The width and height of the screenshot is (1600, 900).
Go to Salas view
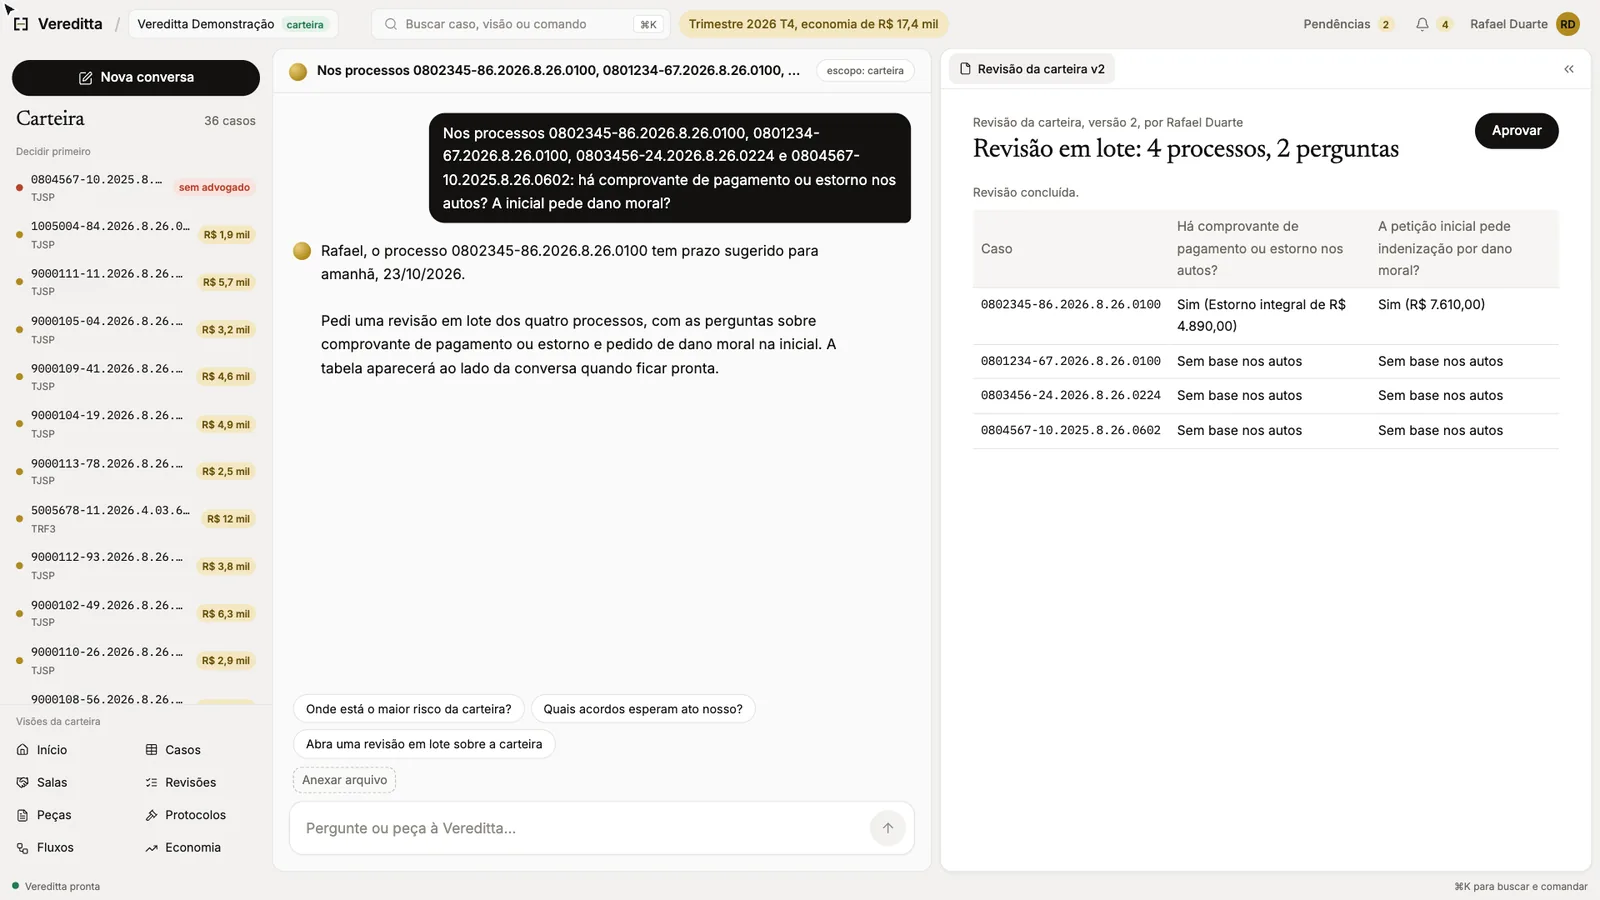click(x=42, y=783)
